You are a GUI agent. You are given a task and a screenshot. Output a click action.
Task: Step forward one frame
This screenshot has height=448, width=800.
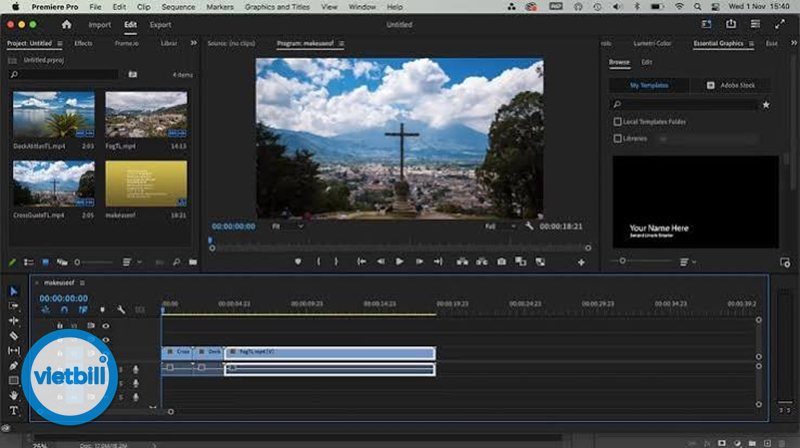pos(419,262)
